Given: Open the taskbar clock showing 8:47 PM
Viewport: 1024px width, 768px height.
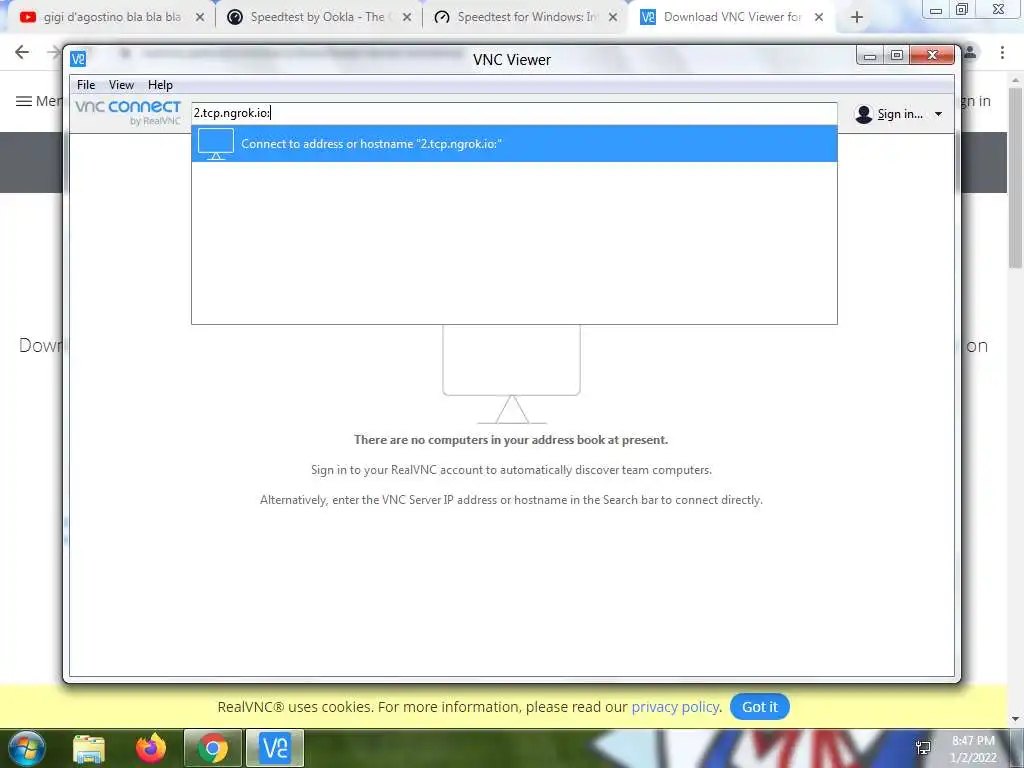Looking at the screenshot, I should (973, 749).
